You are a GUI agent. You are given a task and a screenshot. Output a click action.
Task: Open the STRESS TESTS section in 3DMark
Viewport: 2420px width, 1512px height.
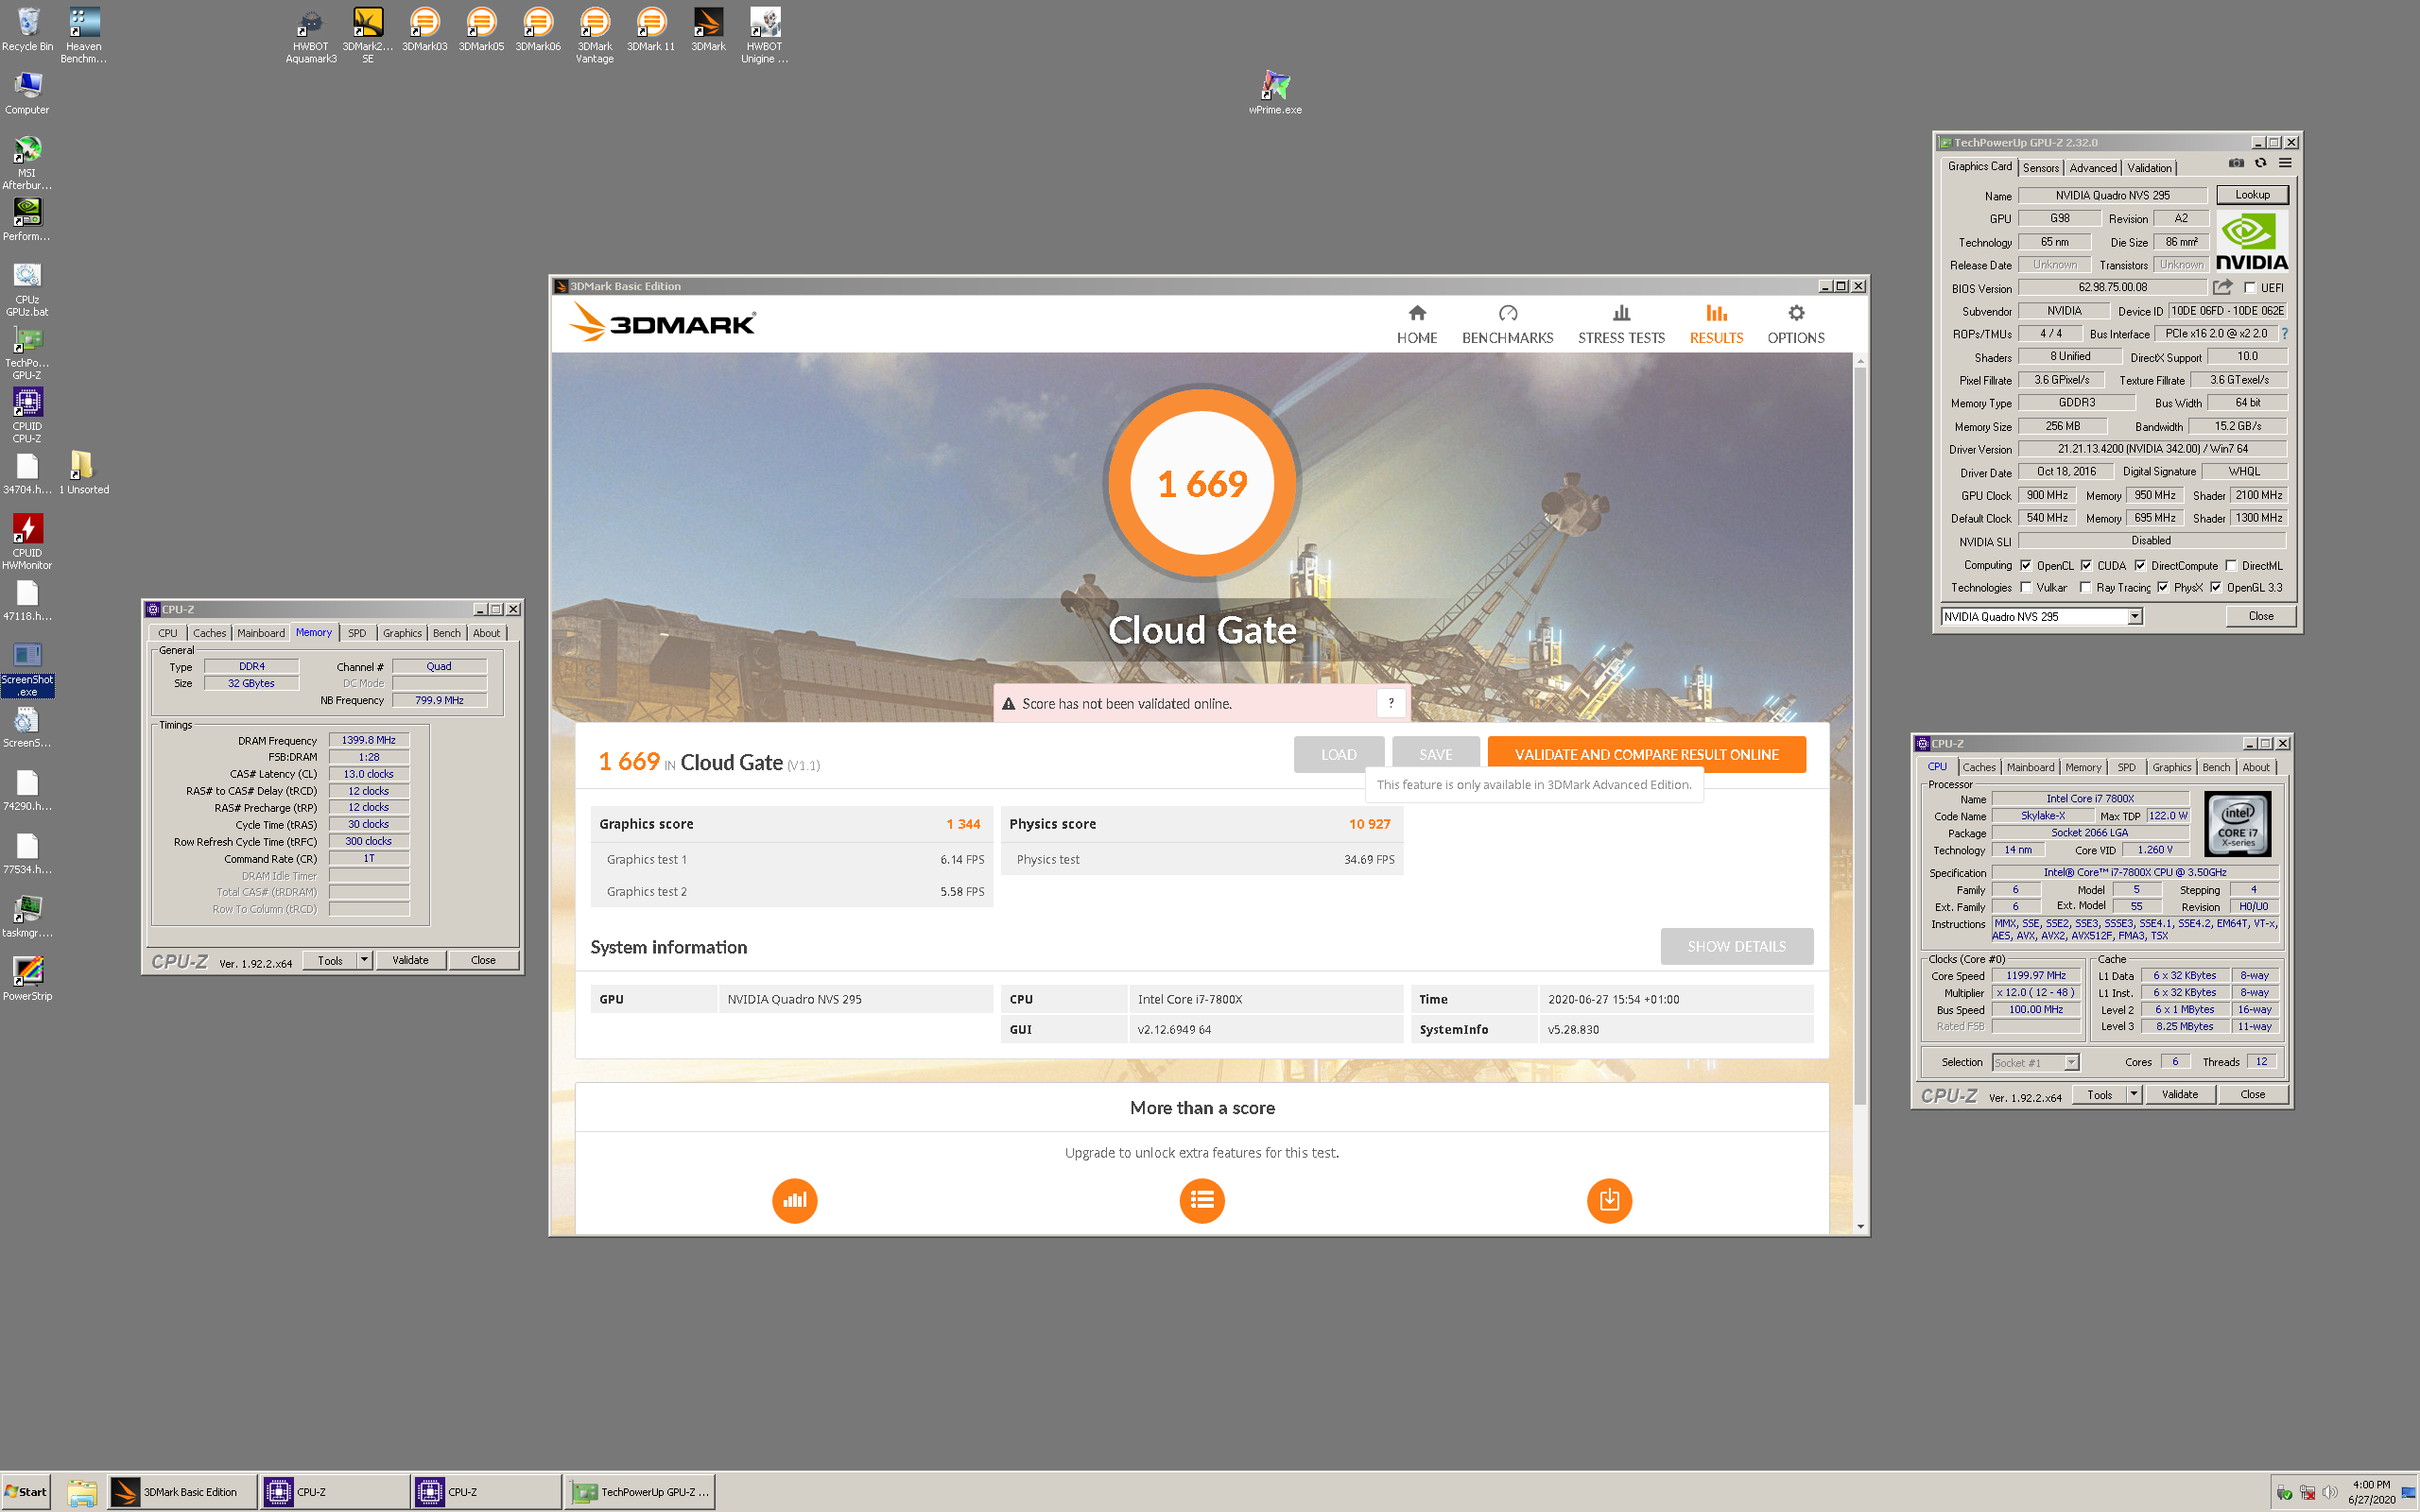point(1621,325)
